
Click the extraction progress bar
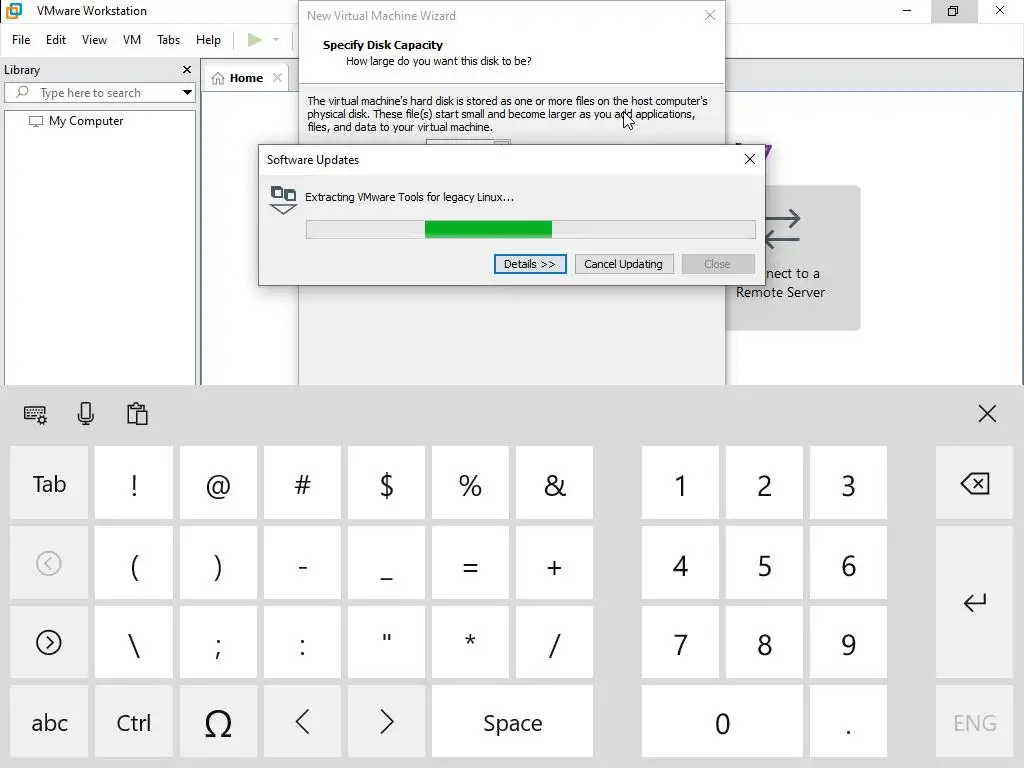(530, 229)
